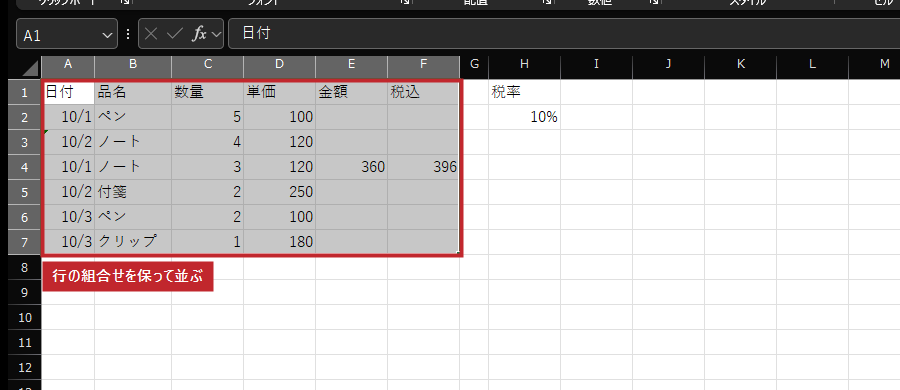Viewport: 900px width, 390px height.
Task: Select column H header
Action: [525, 65]
